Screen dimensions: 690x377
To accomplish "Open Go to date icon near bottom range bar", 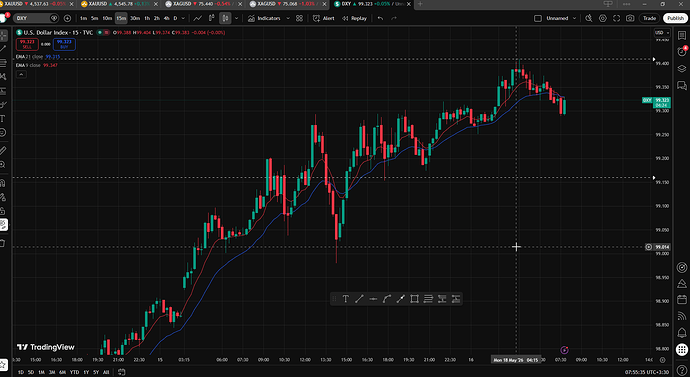I will [x=122, y=372].
